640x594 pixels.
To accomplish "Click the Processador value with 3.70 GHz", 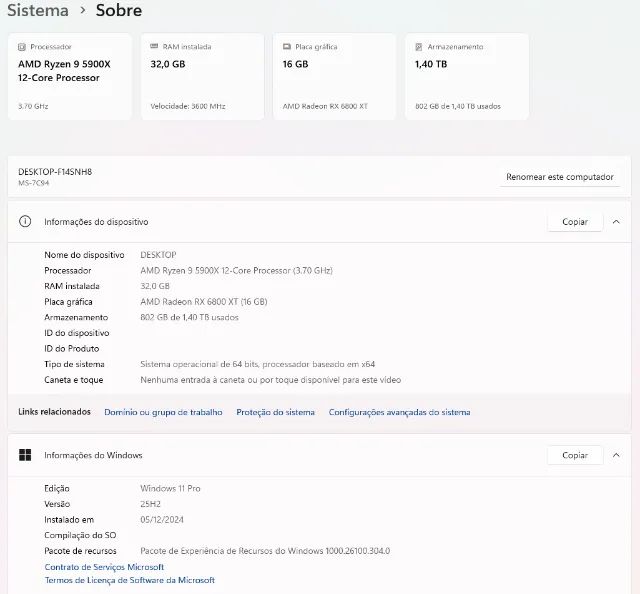I will pos(236,271).
